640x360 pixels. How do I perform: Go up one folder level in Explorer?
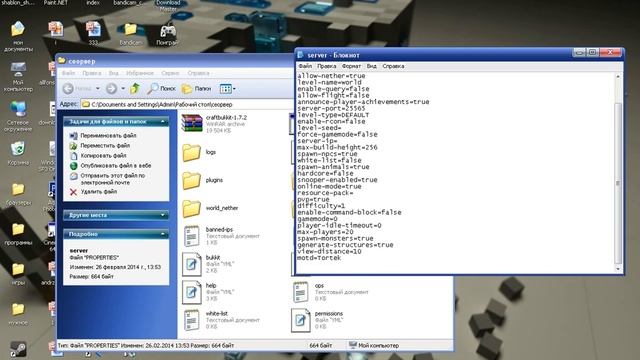pos(135,88)
